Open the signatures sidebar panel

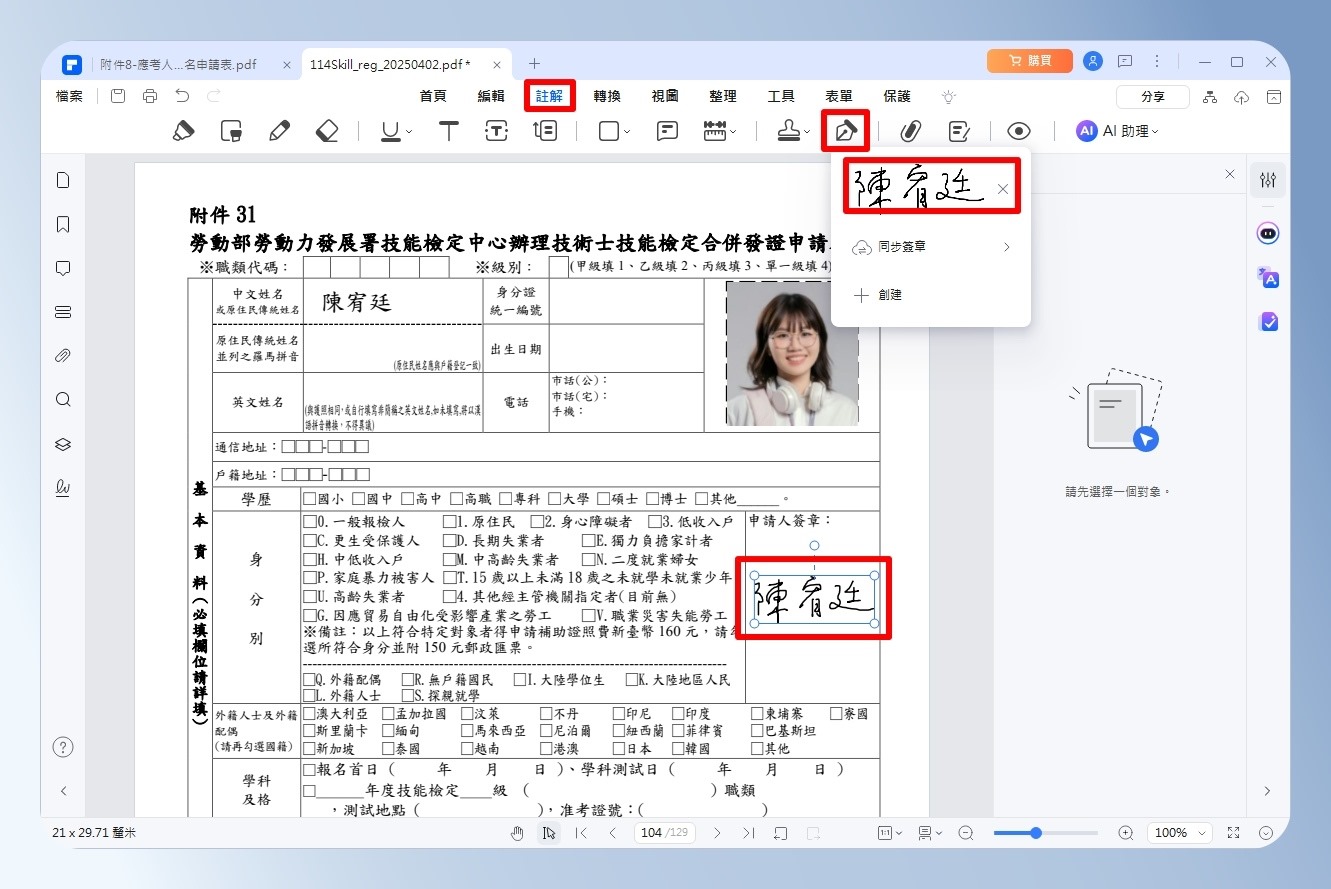(63, 488)
